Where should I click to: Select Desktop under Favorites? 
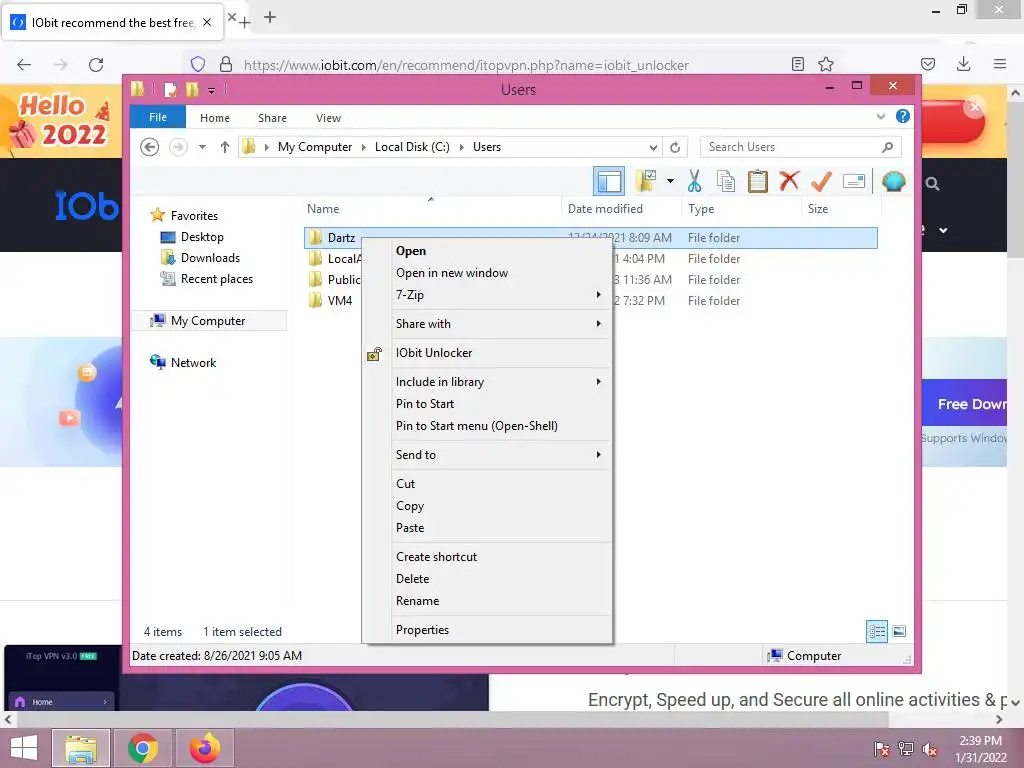202,237
